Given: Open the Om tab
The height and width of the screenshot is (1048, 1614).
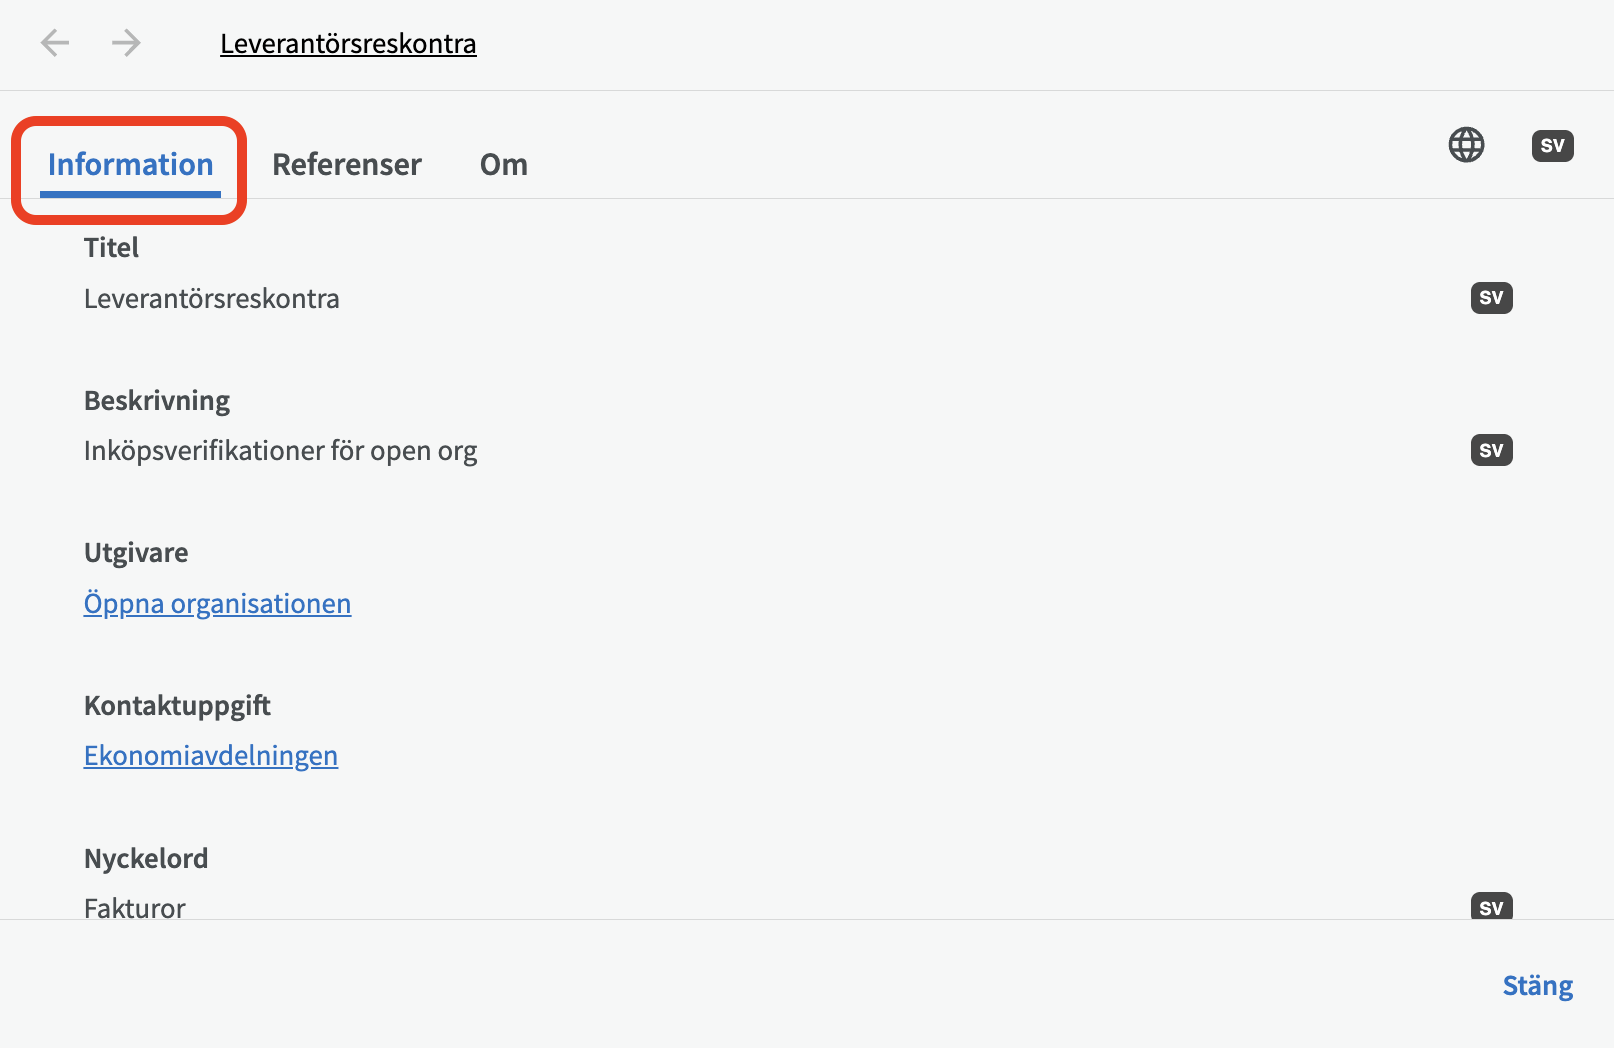Looking at the screenshot, I should click(x=504, y=165).
